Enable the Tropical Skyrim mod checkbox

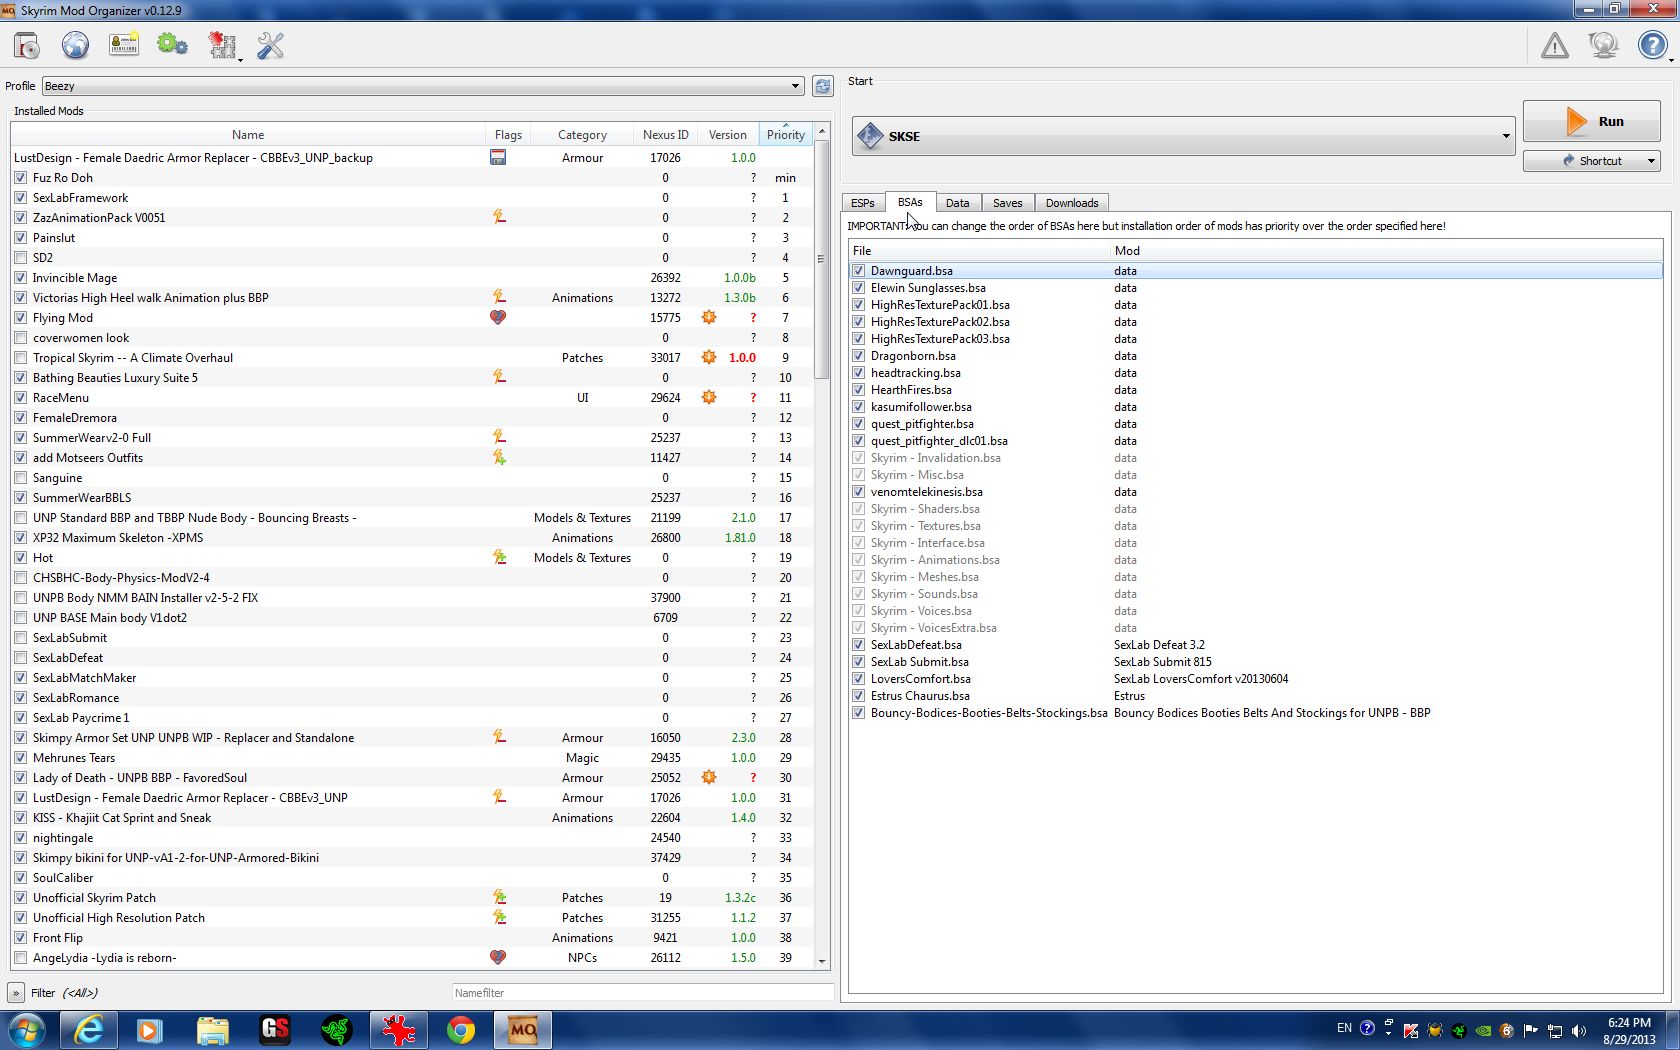(x=21, y=358)
